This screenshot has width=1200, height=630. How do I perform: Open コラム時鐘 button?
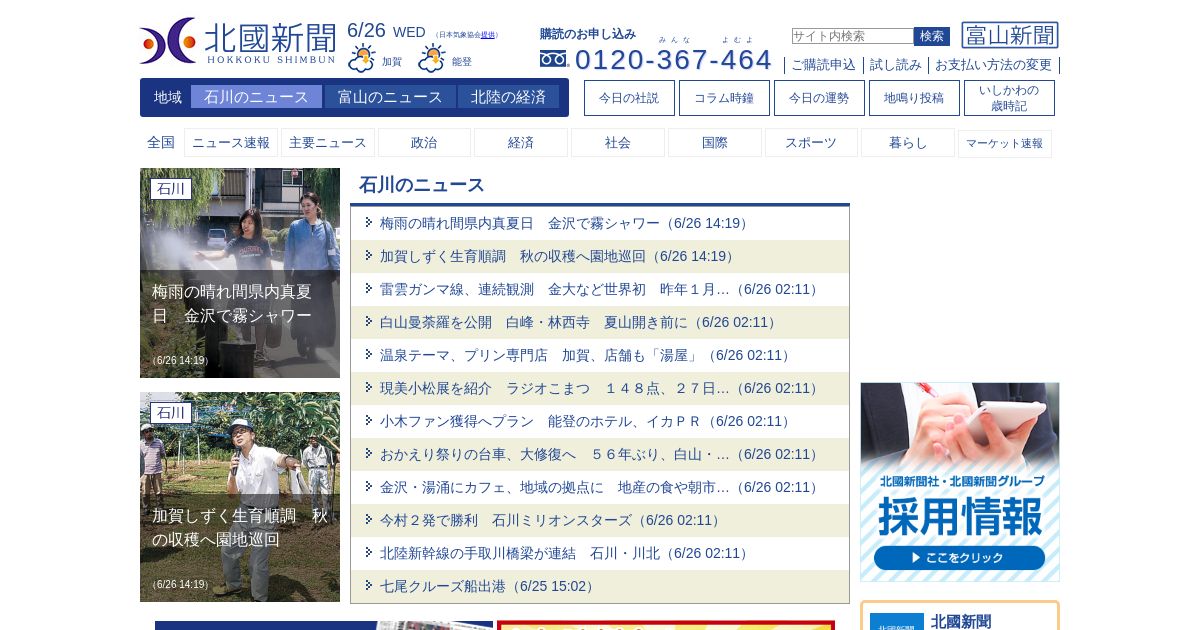click(x=724, y=98)
